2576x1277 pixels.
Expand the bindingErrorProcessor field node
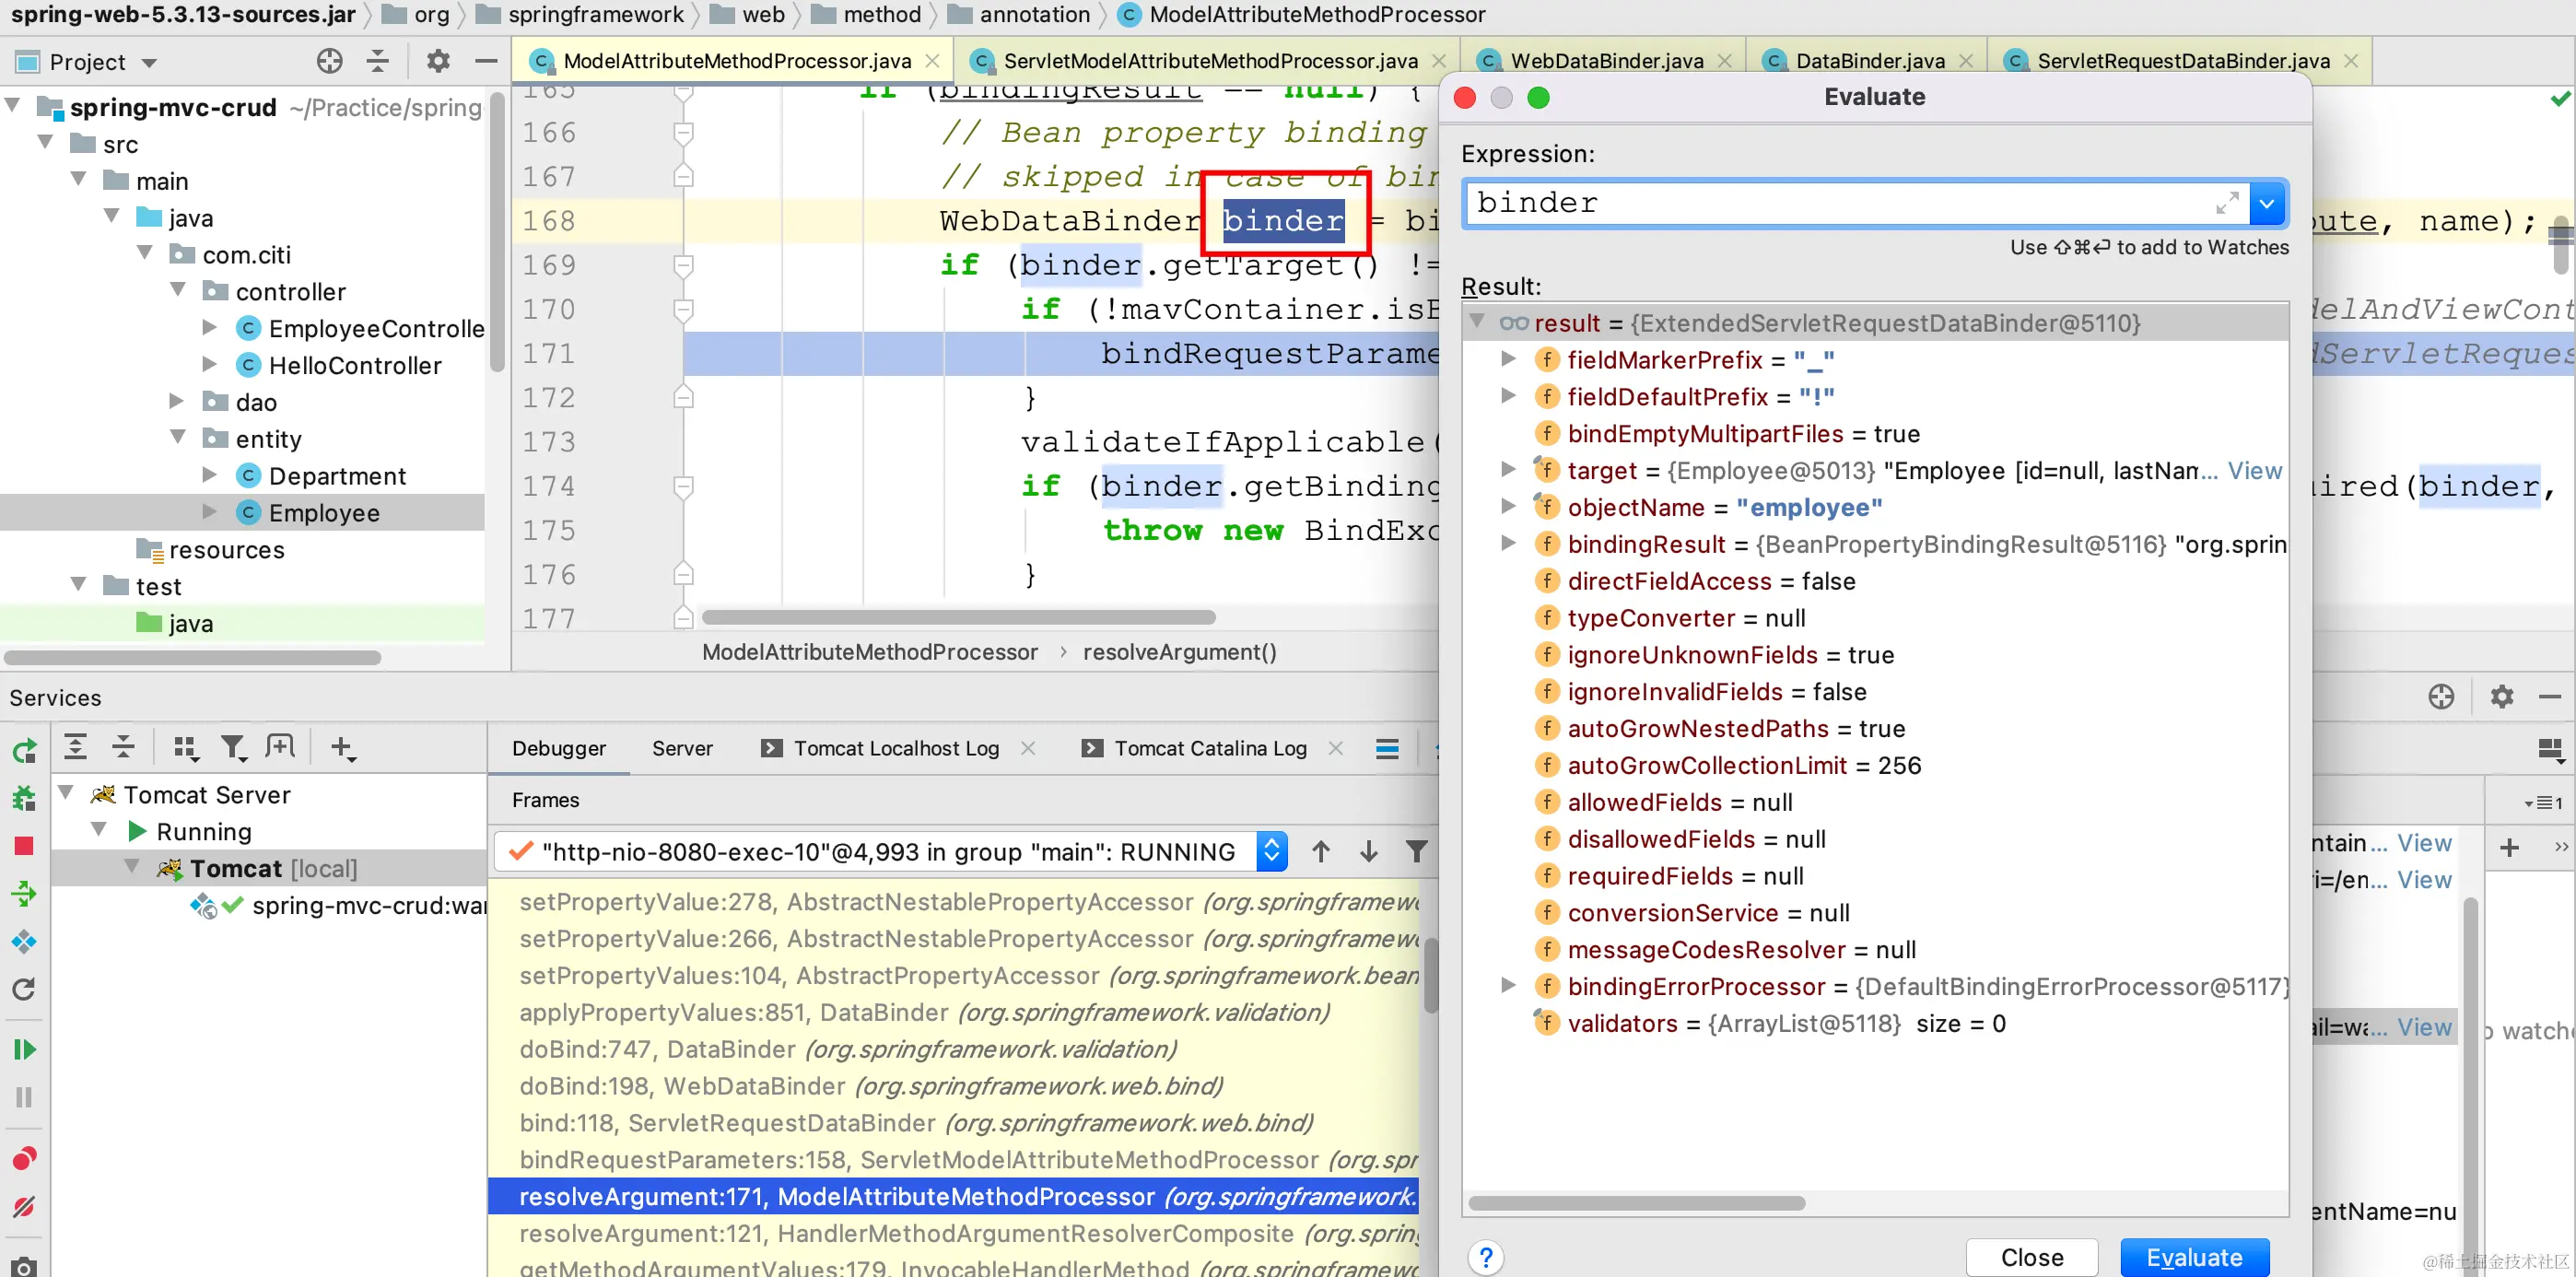coord(1508,985)
